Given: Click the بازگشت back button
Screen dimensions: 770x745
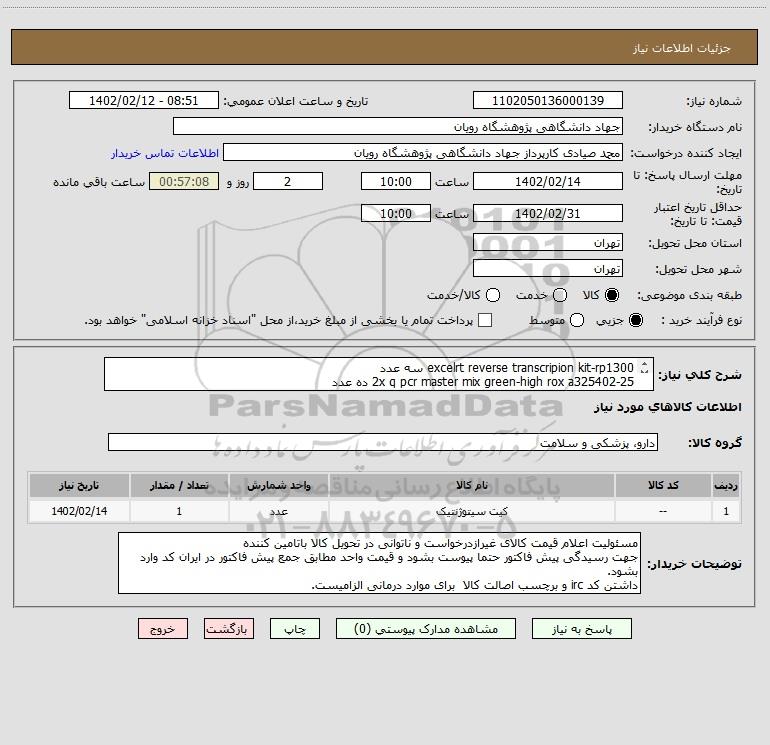Looking at the screenshot, I should (x=229, y=629).
